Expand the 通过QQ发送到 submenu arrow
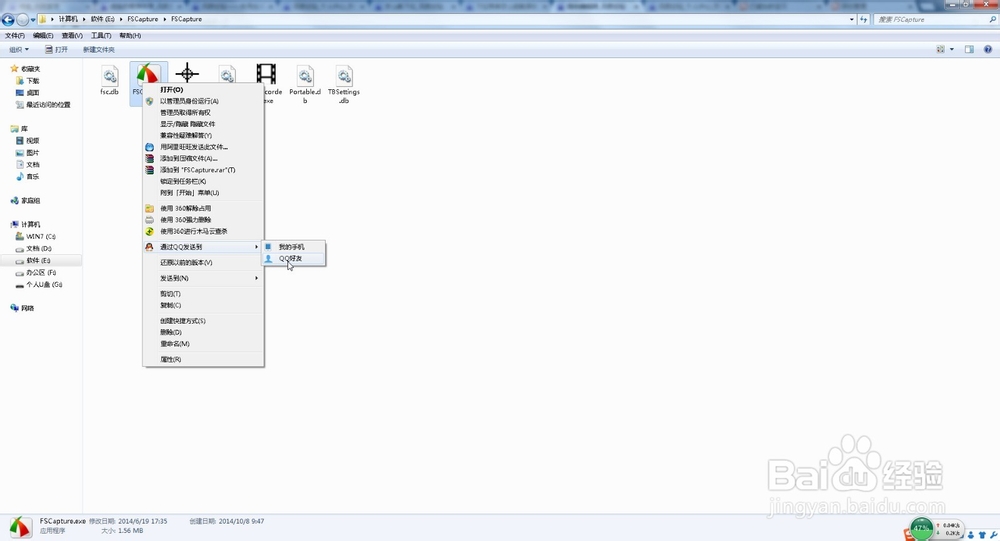Viewport: 1000px width, 541px height. coord(256,247)
